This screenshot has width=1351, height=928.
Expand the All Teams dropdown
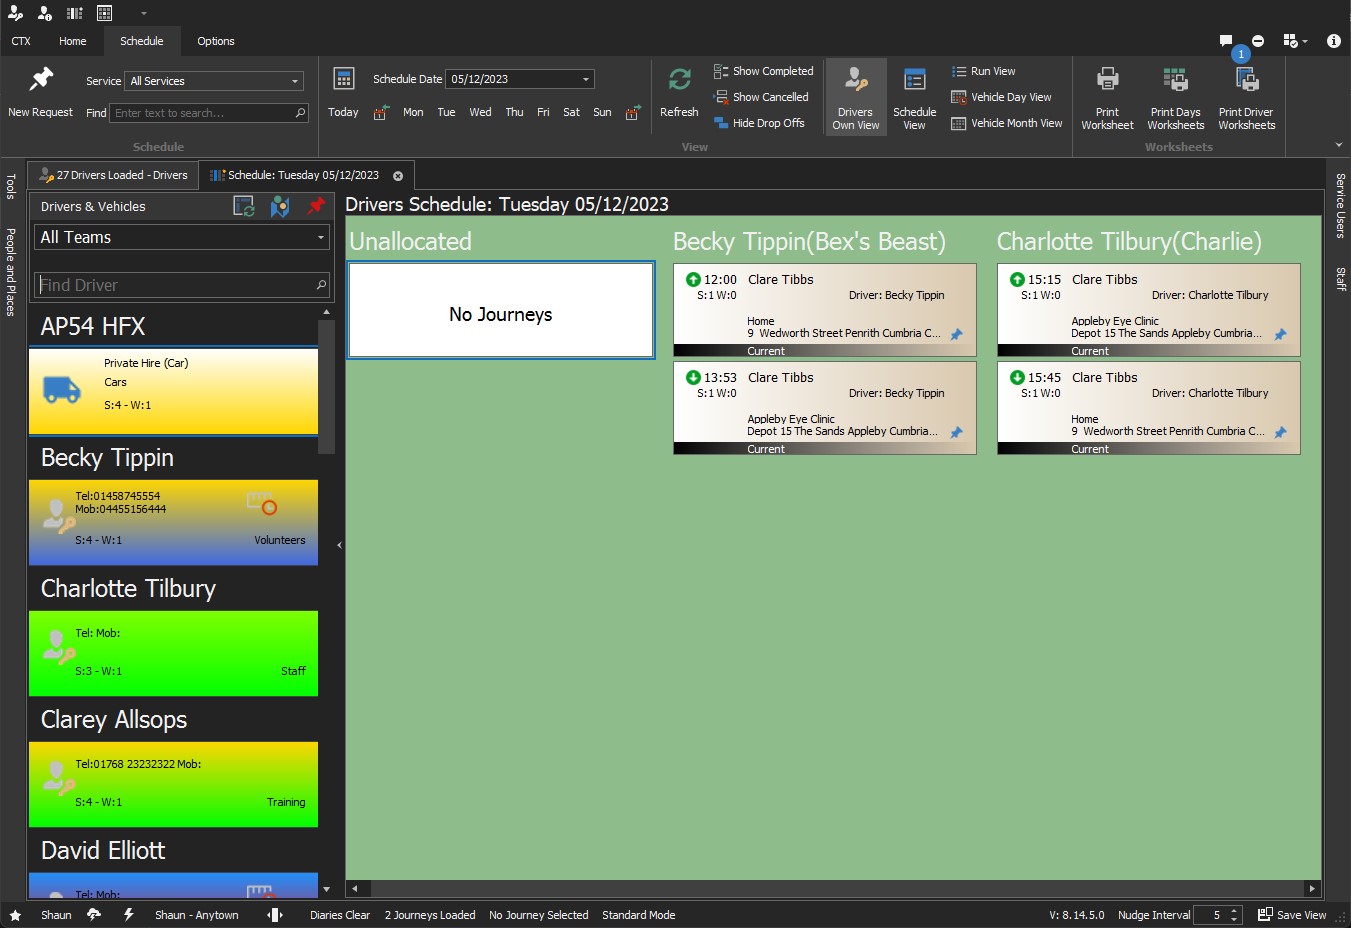coord(321,238)
